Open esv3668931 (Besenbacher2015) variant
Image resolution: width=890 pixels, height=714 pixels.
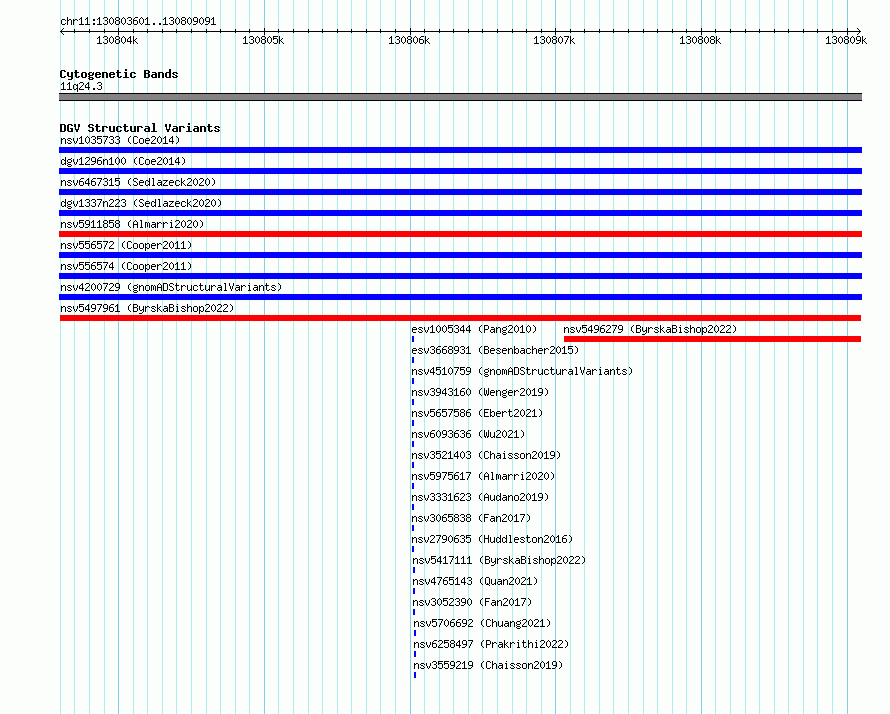[x=495, y=350]
